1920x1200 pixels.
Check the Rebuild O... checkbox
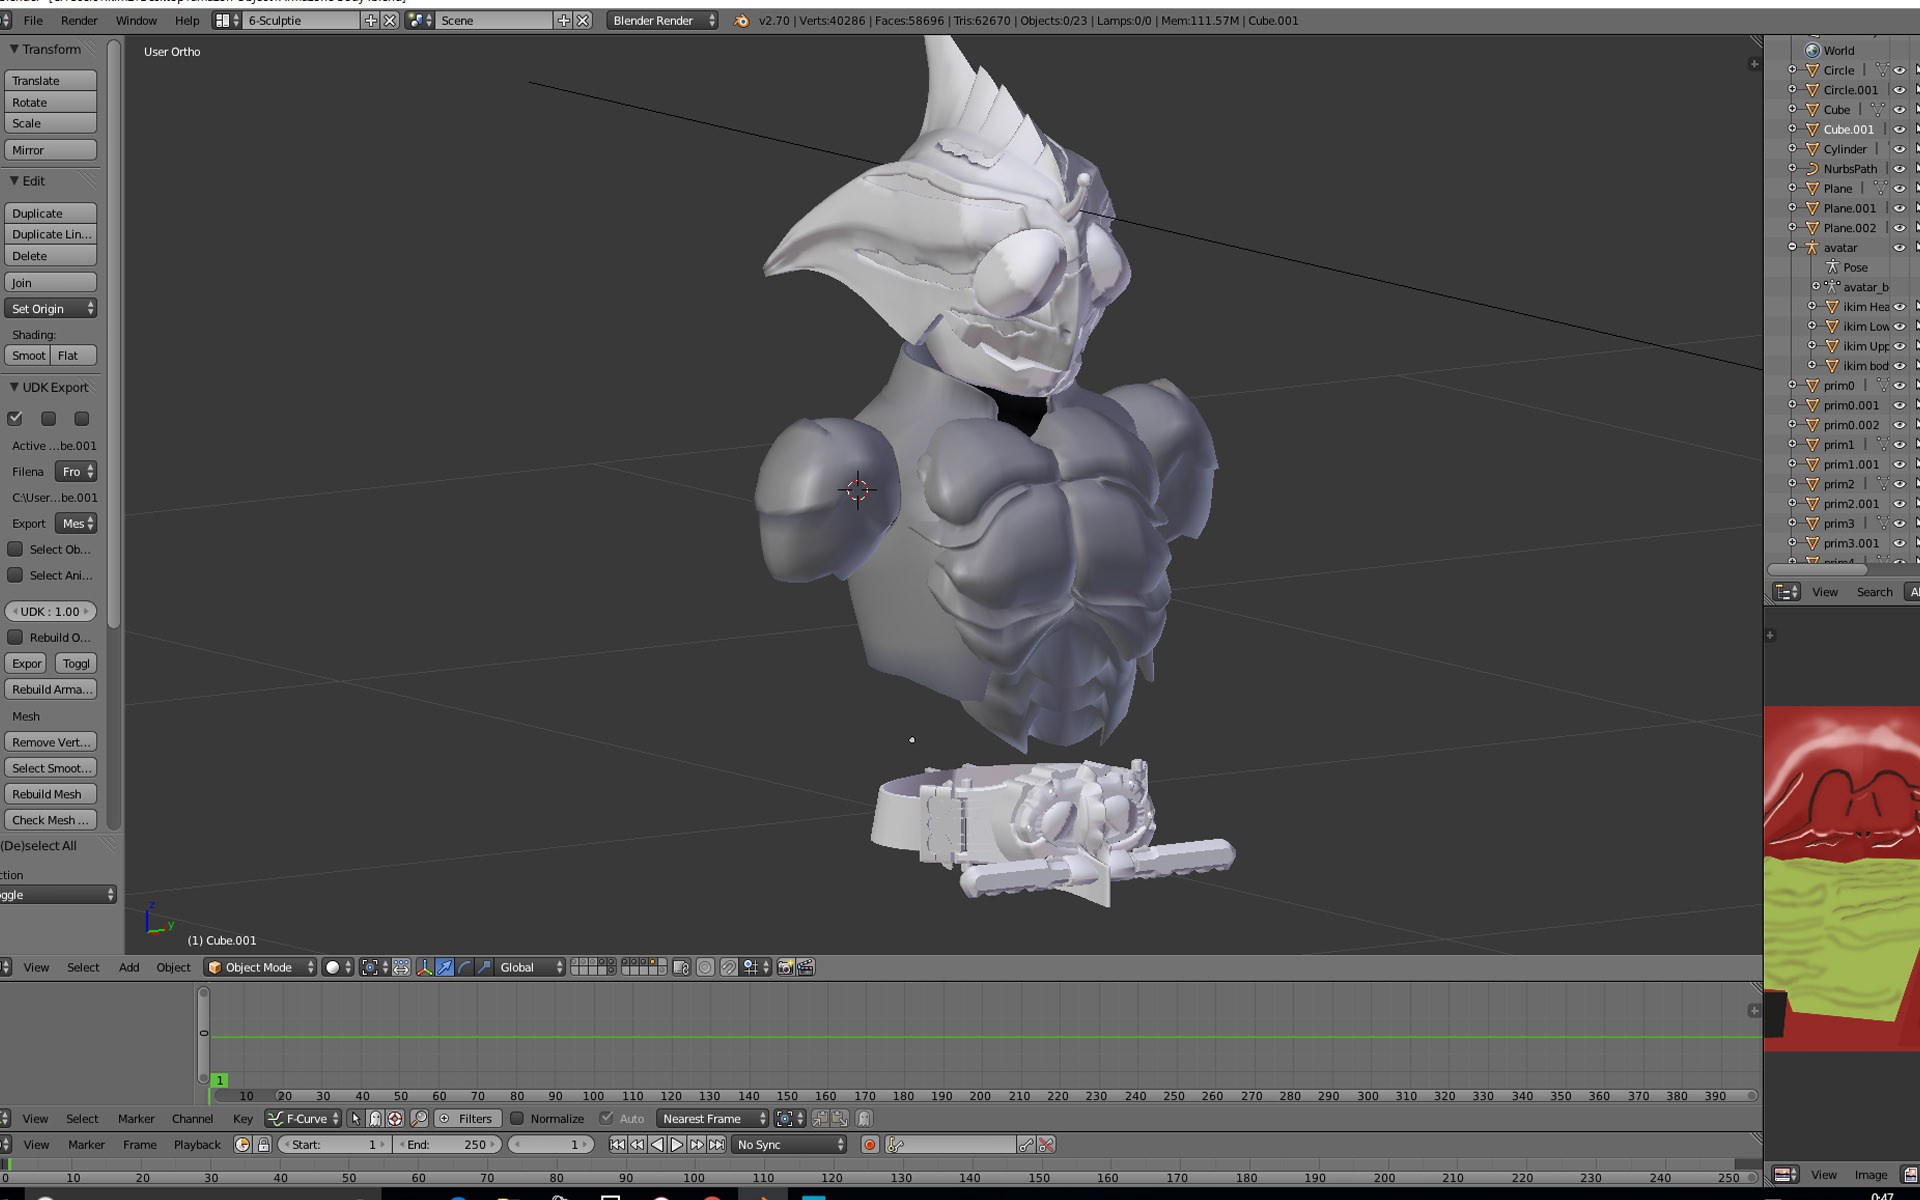tap(15, 637)
